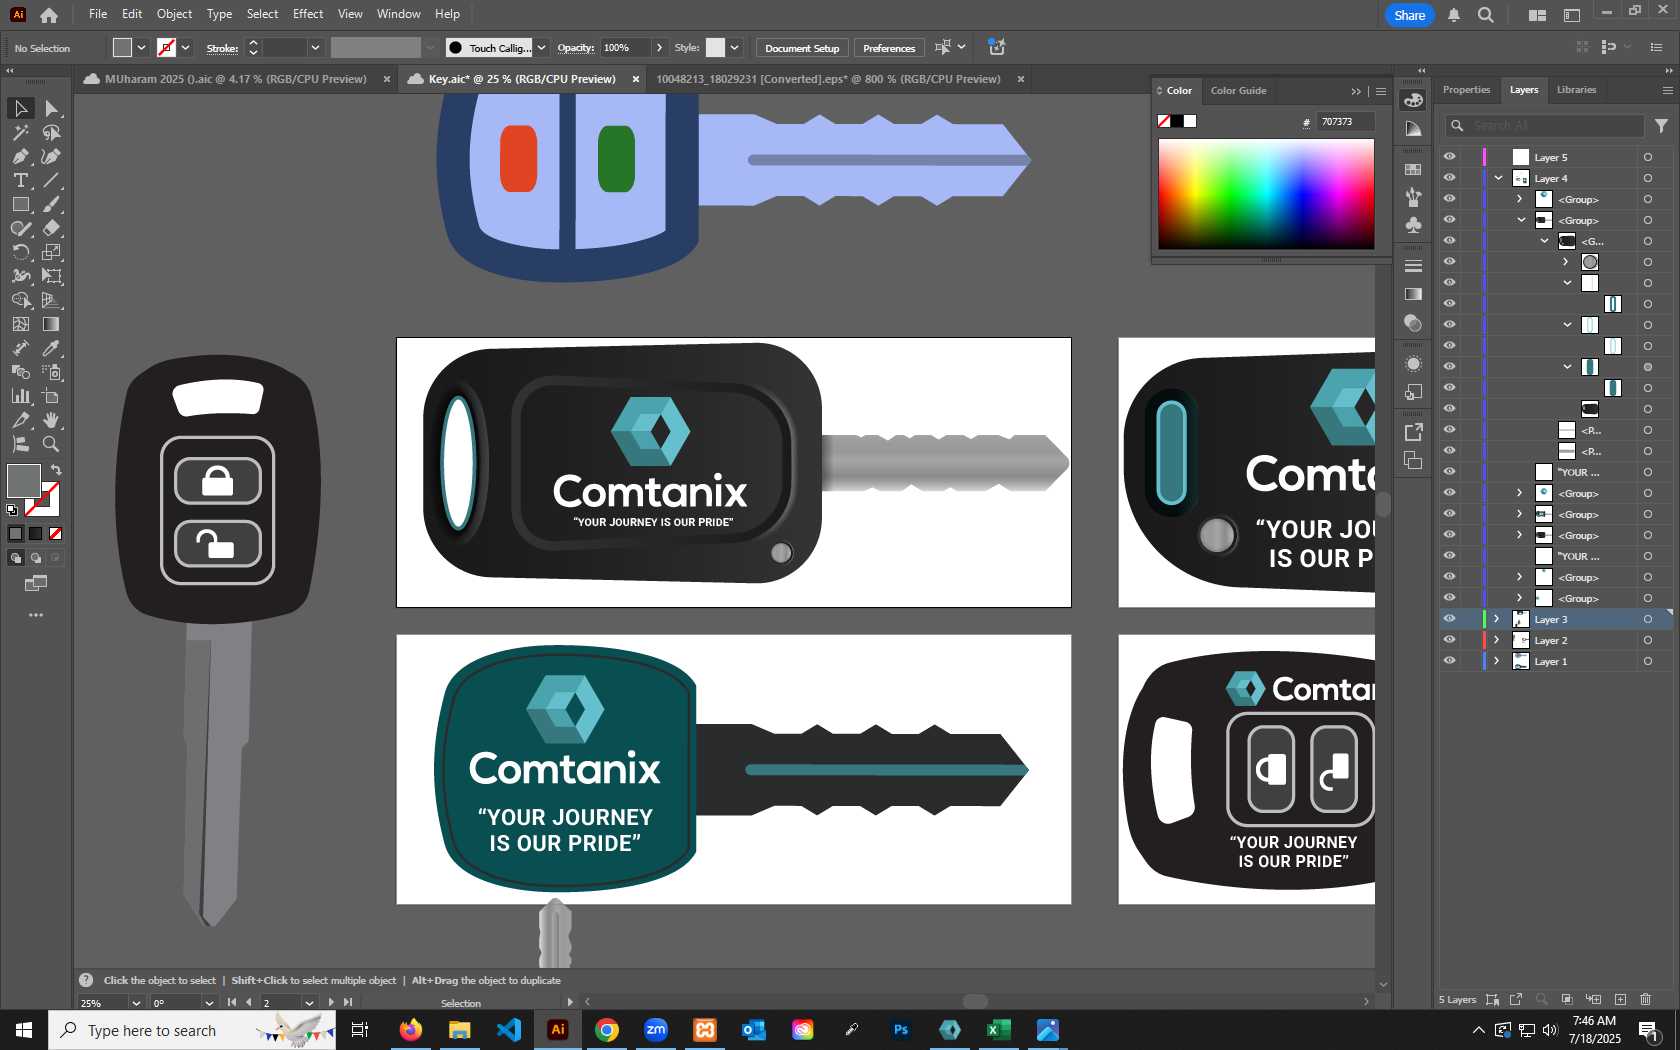Select the Eraser tool

[x=51, y=228]
